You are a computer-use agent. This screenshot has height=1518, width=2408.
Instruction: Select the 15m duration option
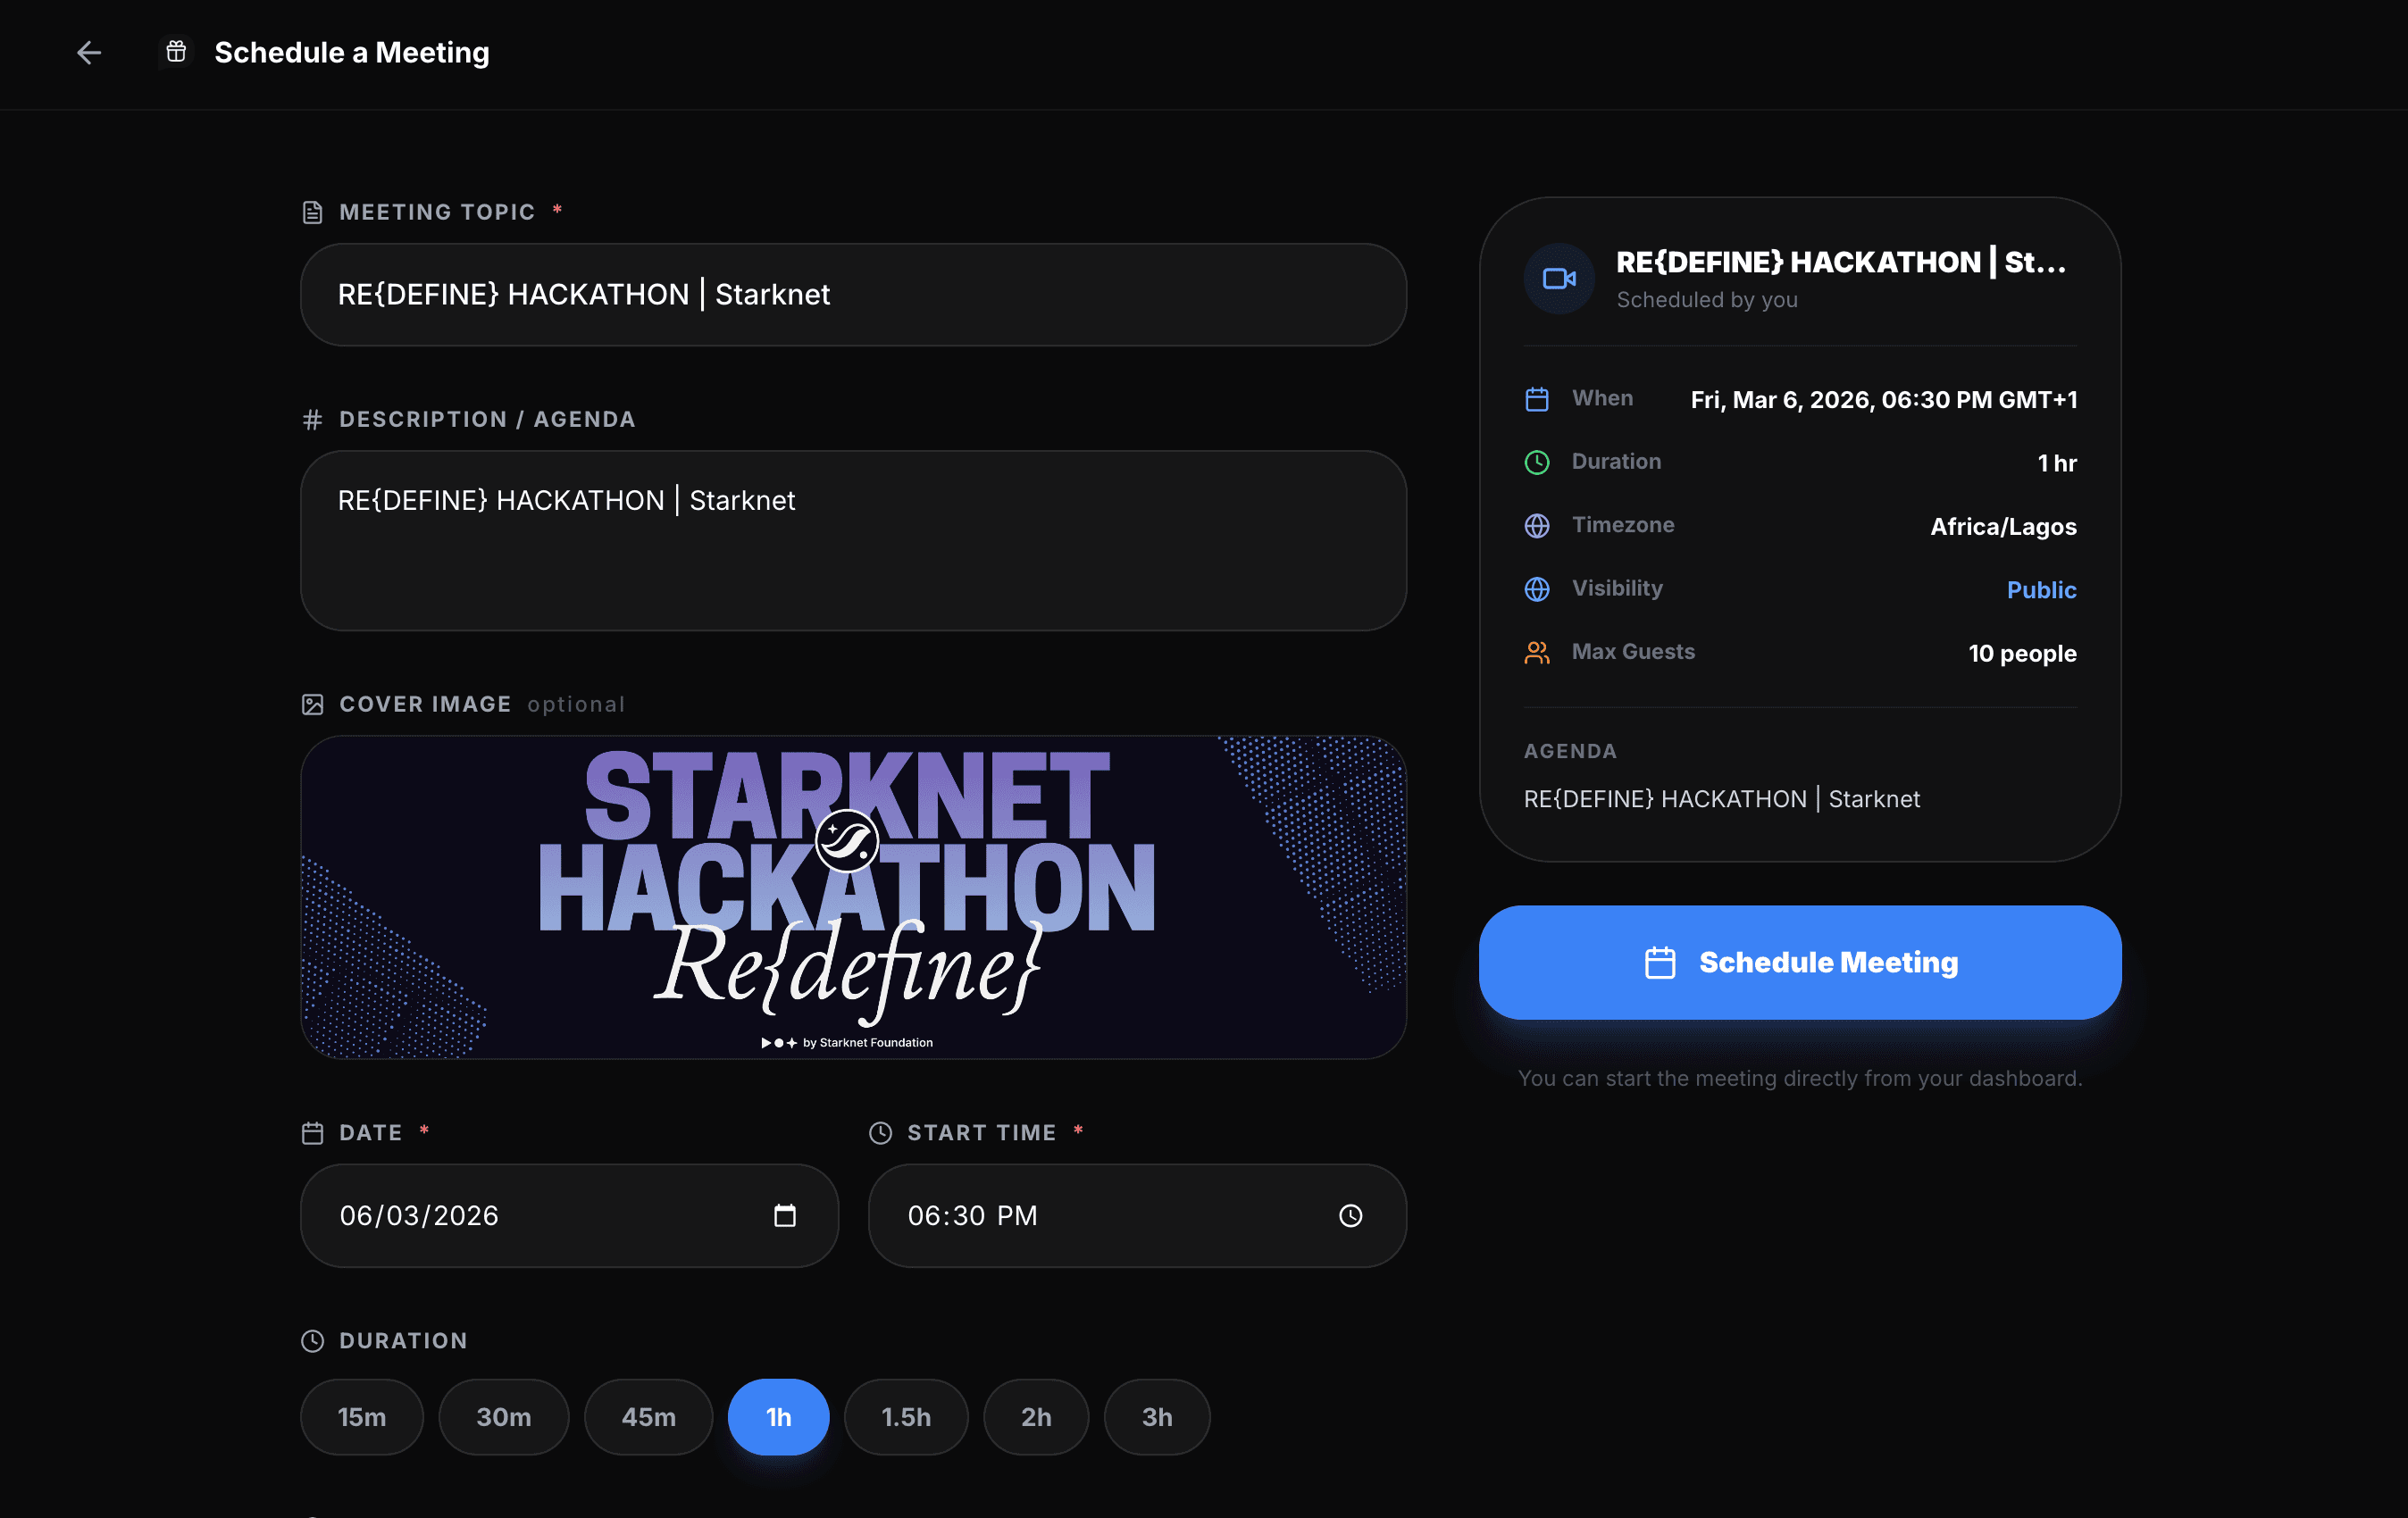coord(362,1416)
